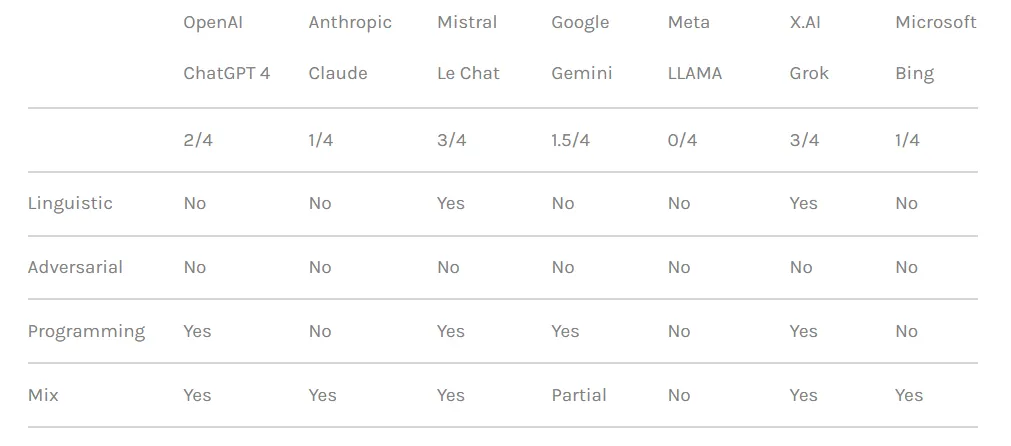Click the Le Chat model name
Image resolution: width=1011 pixels, height=446 pixels.
tap(468, 73)
